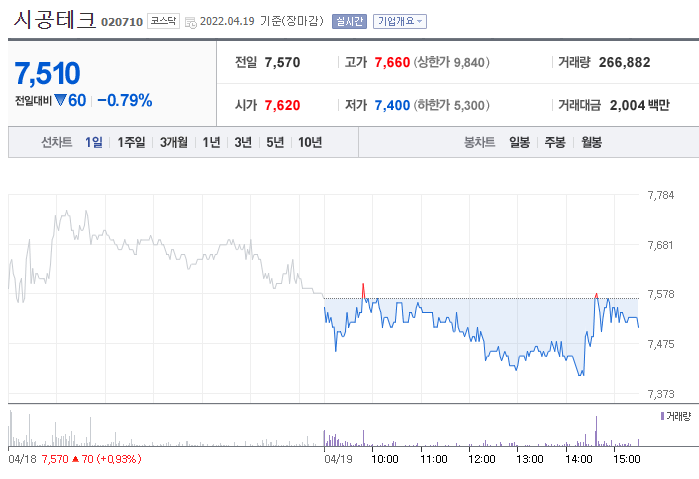Click the 15:00 time axis label

coord(627,459)
